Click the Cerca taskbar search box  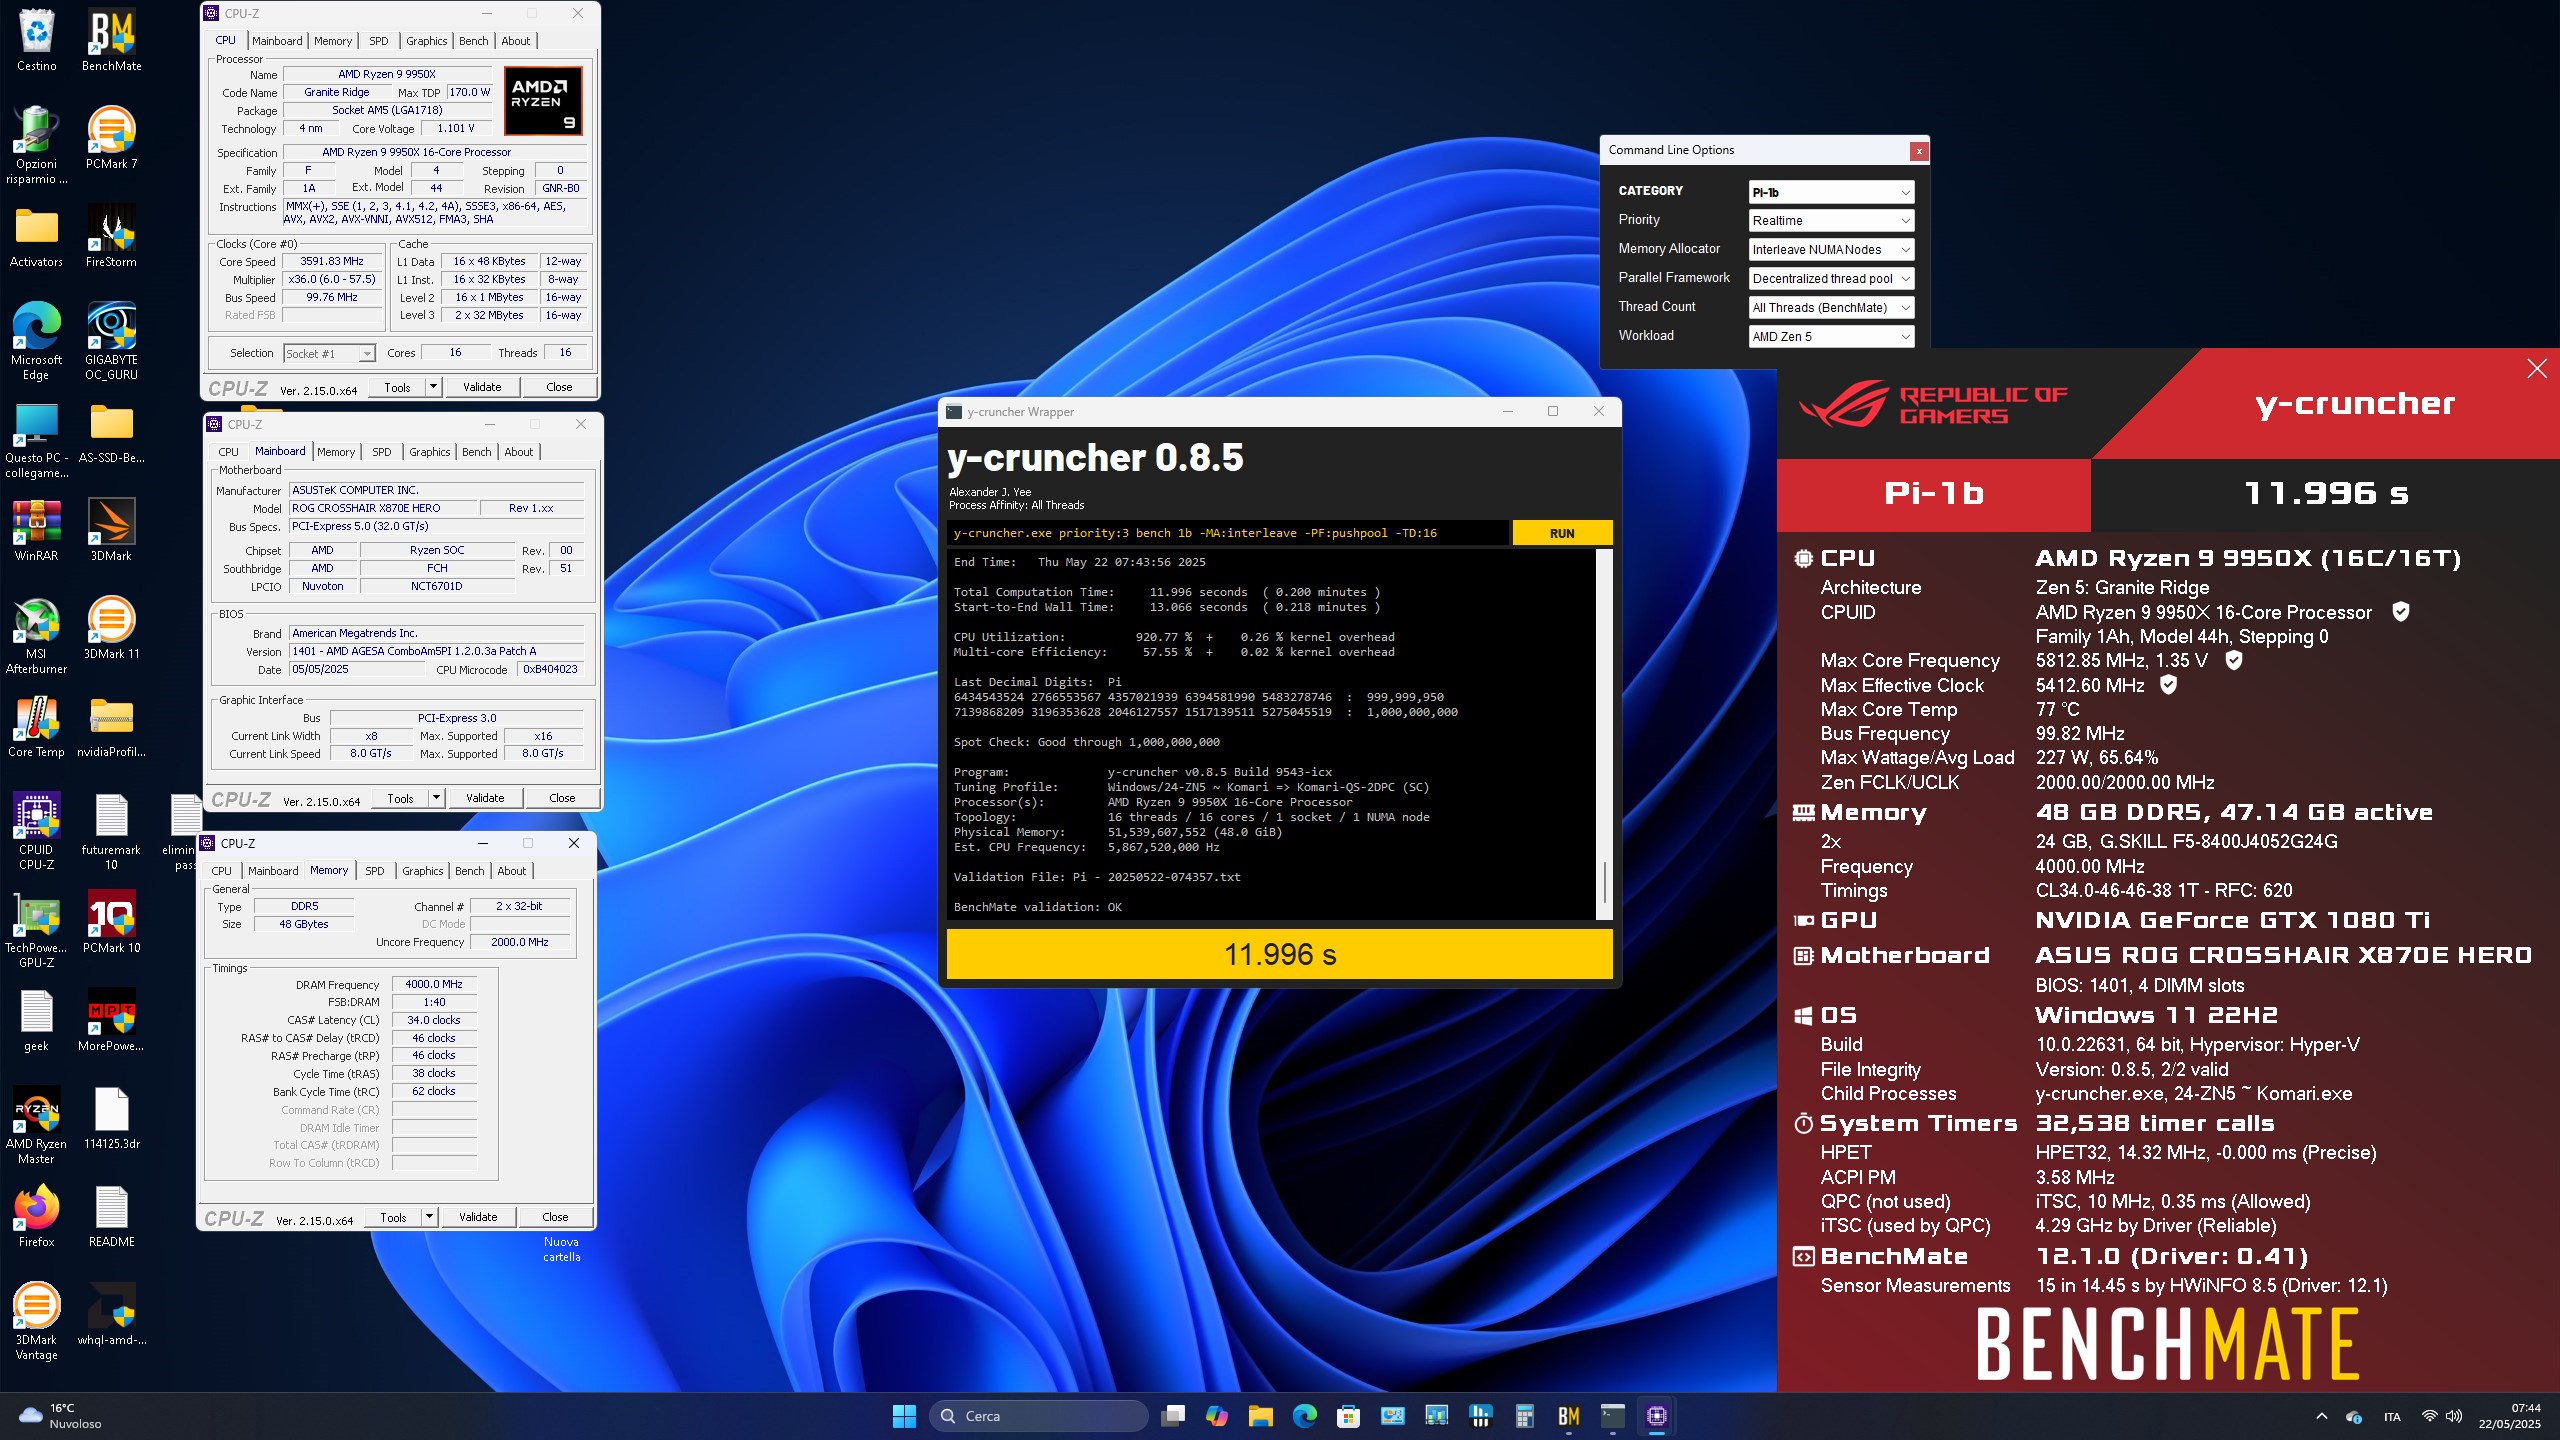1039,1416
